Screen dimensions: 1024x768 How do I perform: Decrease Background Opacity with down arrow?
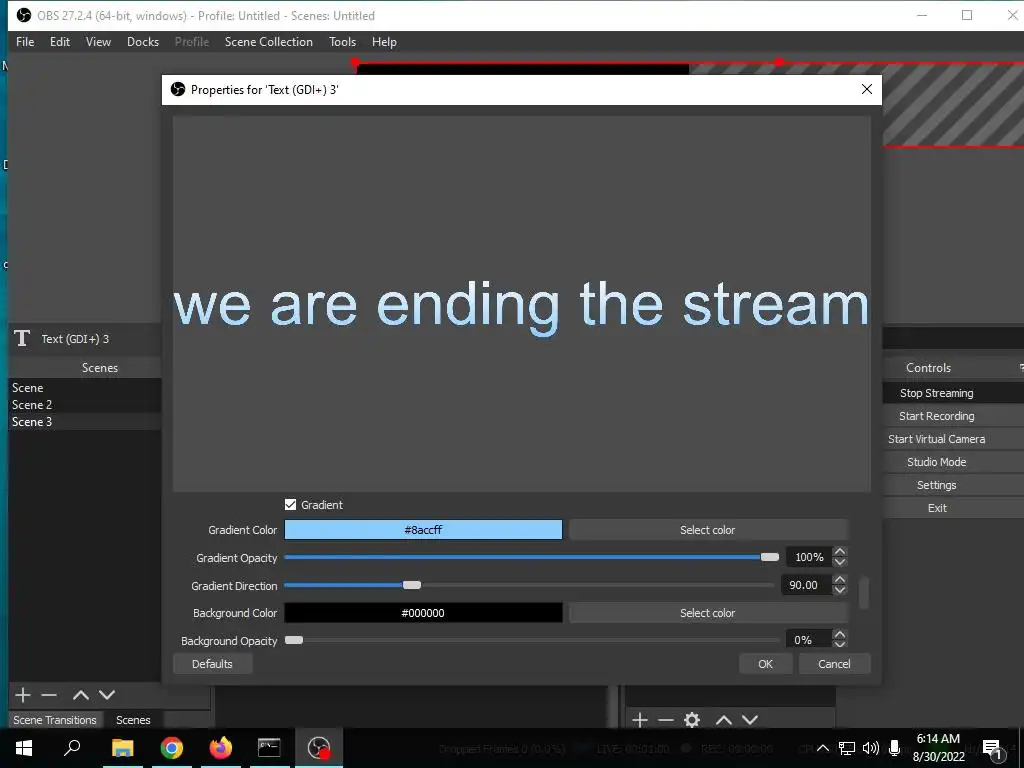coord(840,645)
